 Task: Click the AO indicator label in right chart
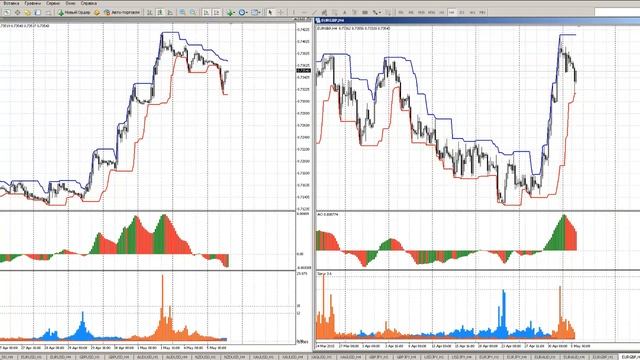327,214
